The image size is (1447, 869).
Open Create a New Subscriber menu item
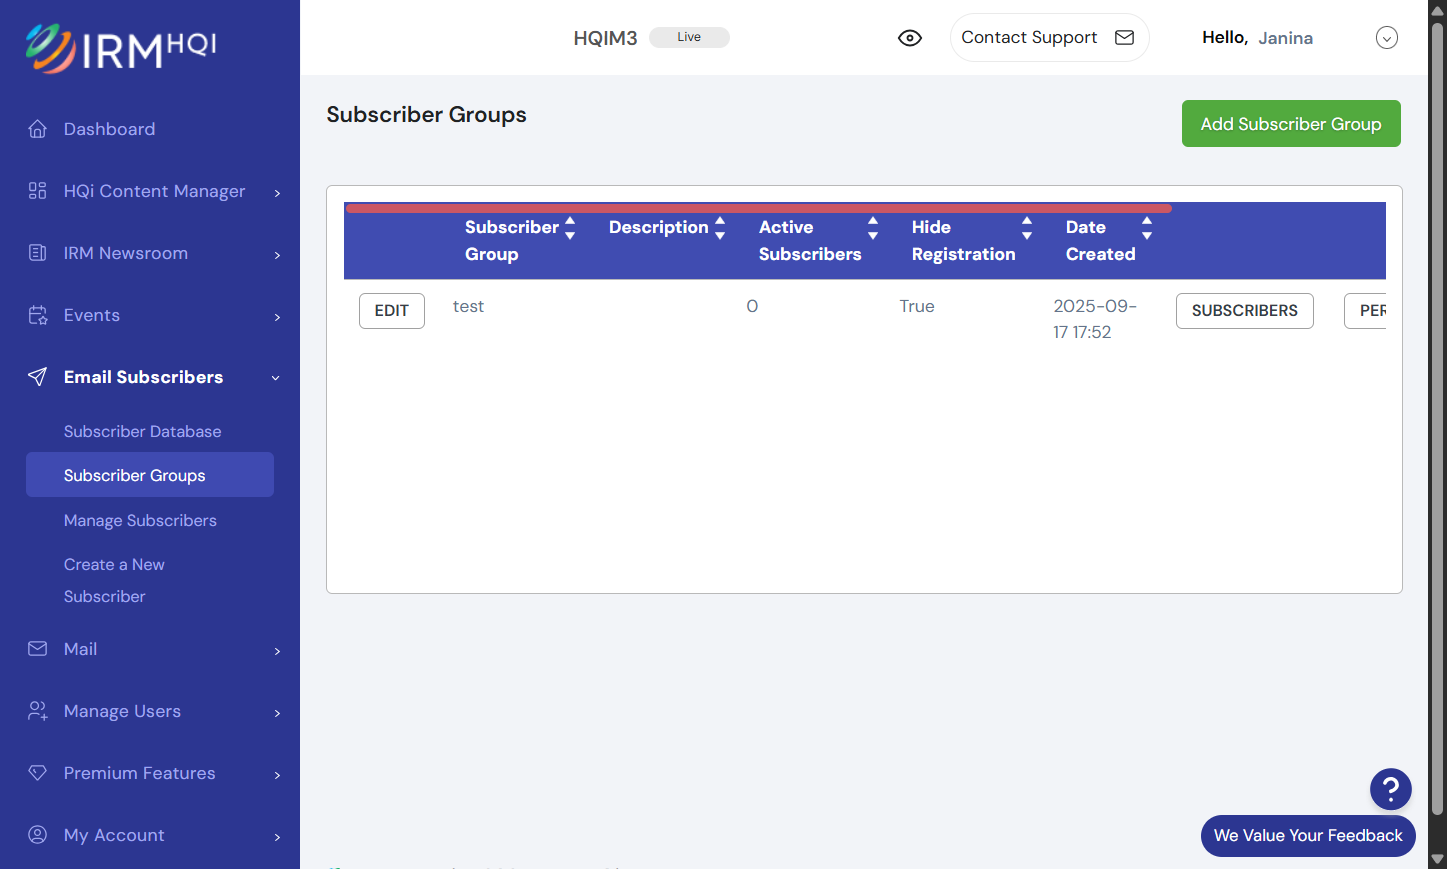point(114,580)
